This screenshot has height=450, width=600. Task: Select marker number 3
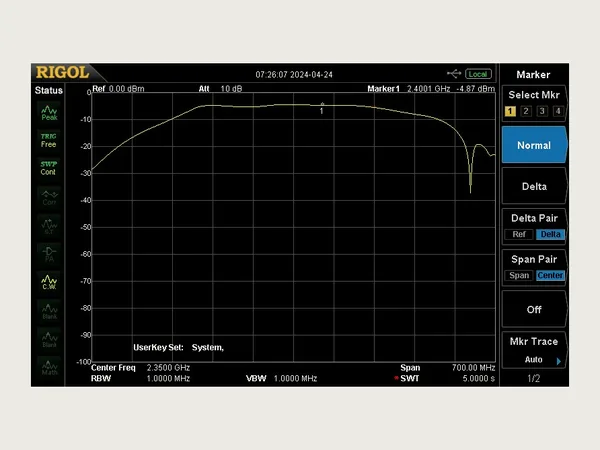(x=542, y=111)
